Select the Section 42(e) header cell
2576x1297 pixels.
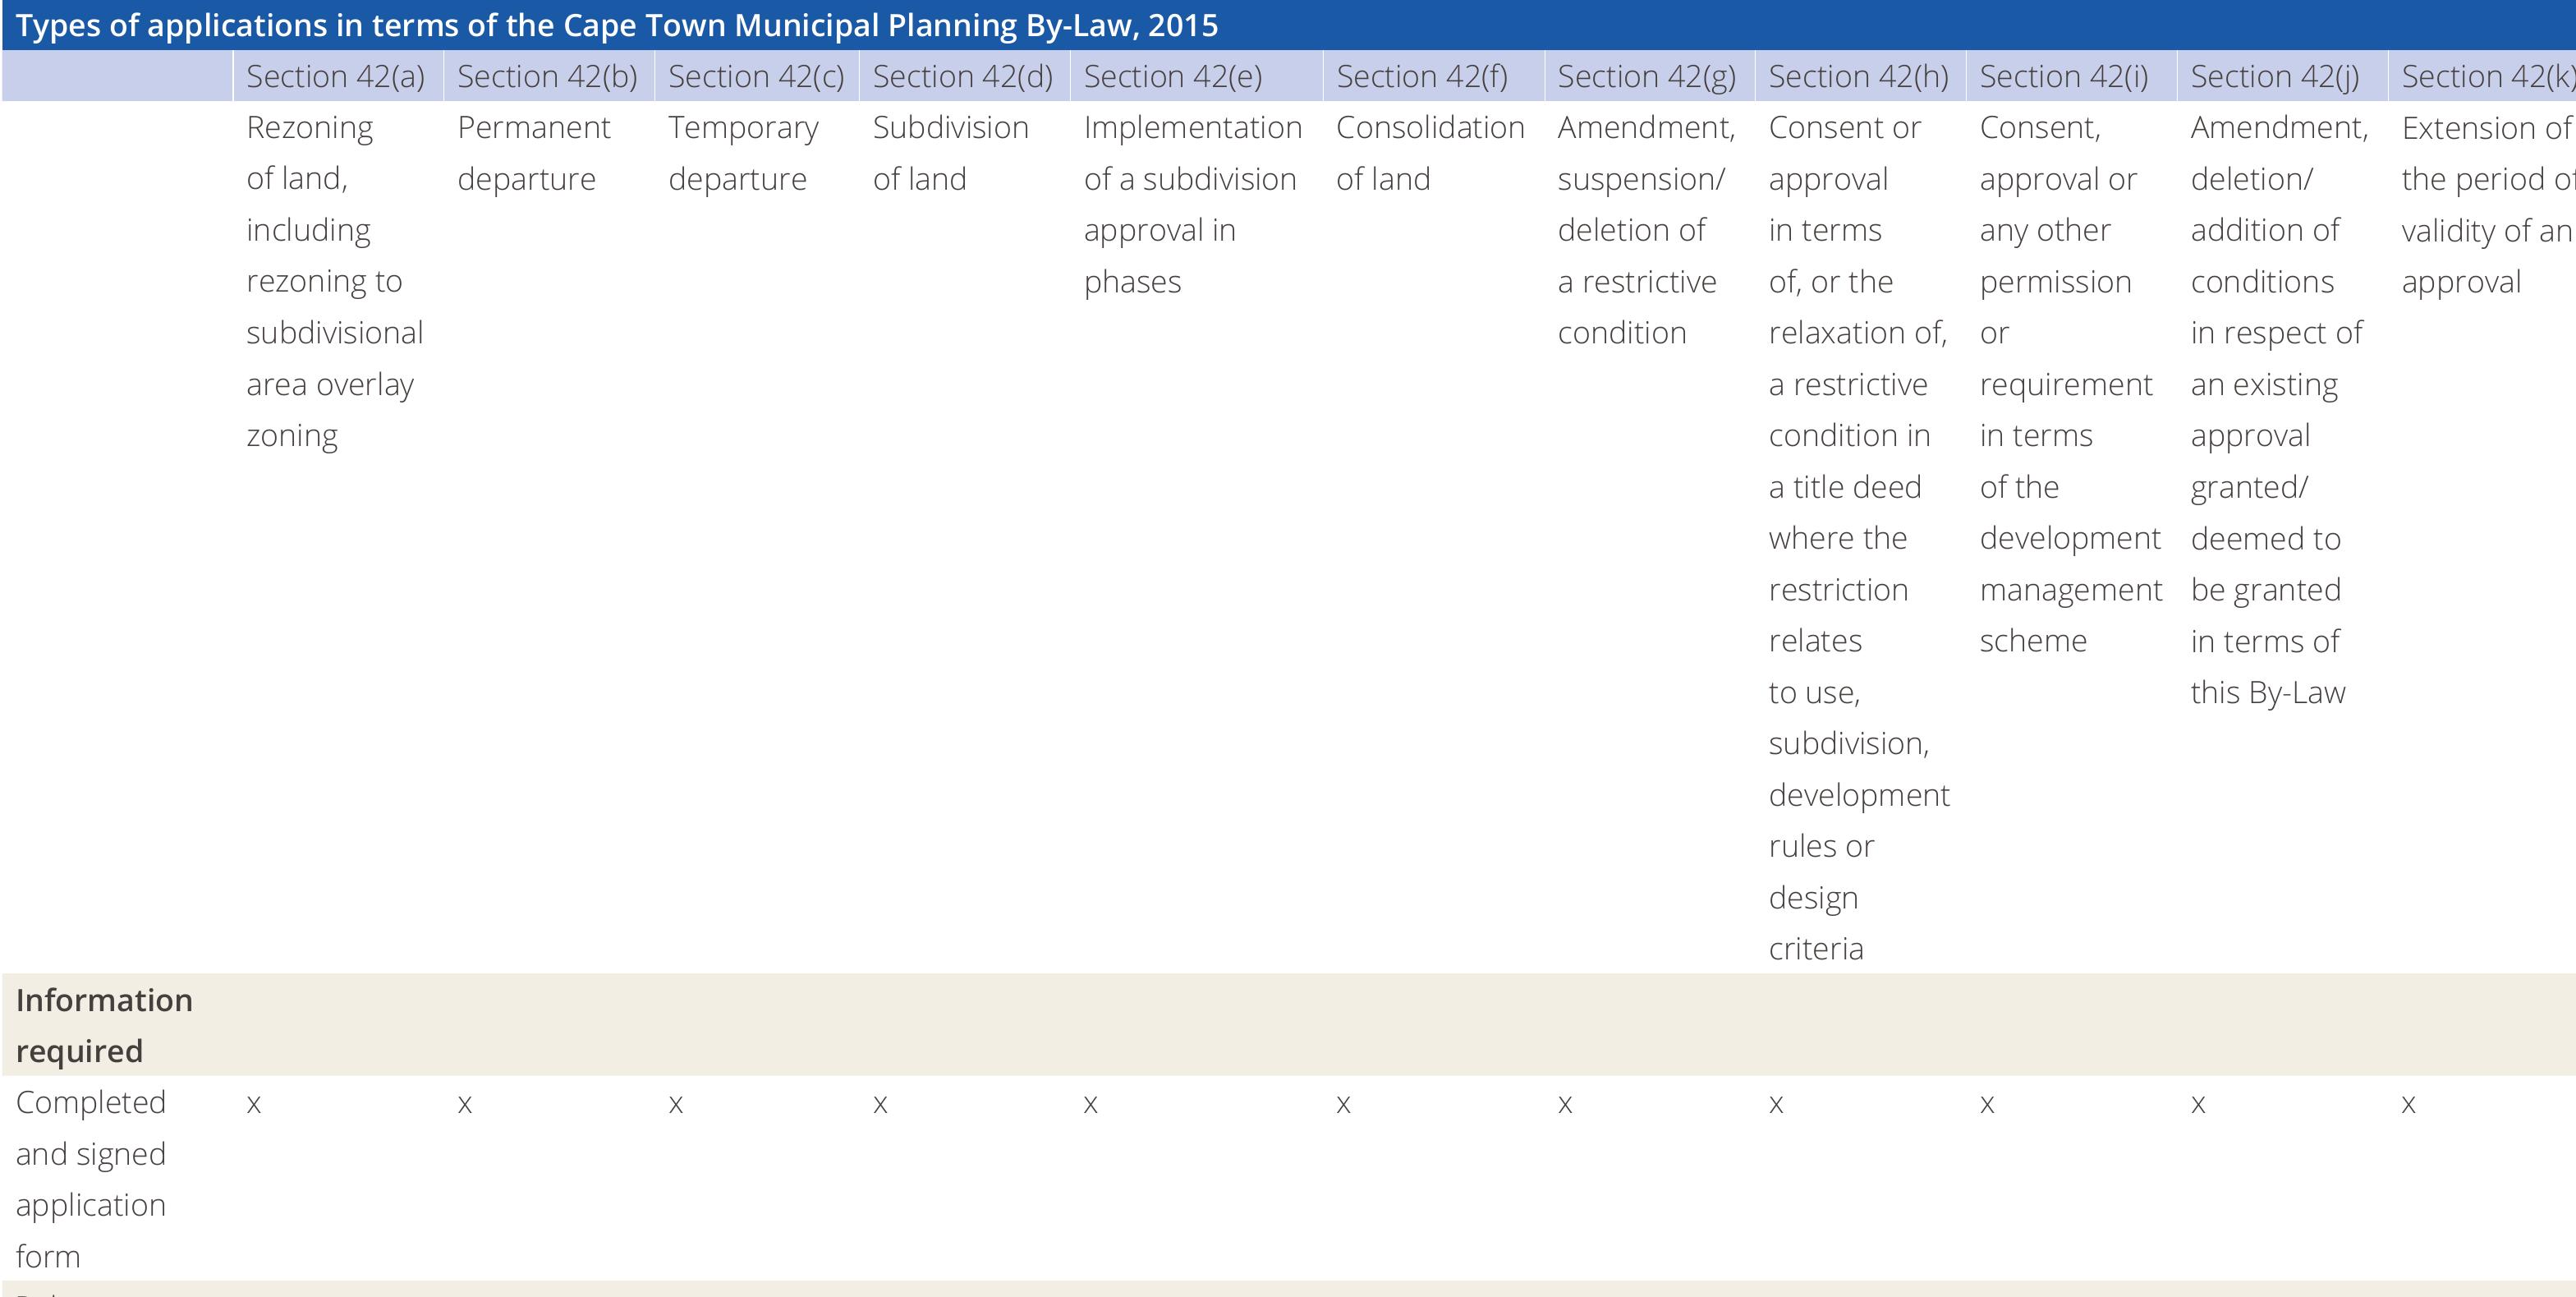[x=1173, y=77]
